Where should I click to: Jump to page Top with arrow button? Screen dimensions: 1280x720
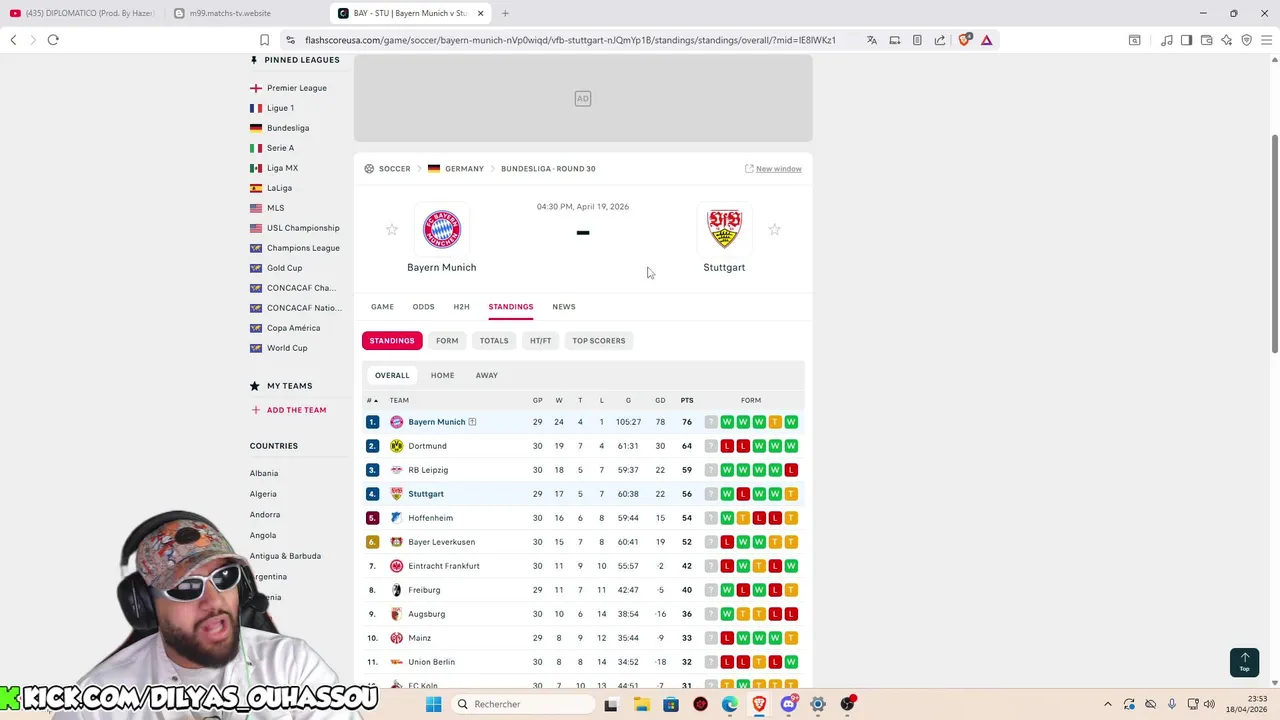(1244, 662)
